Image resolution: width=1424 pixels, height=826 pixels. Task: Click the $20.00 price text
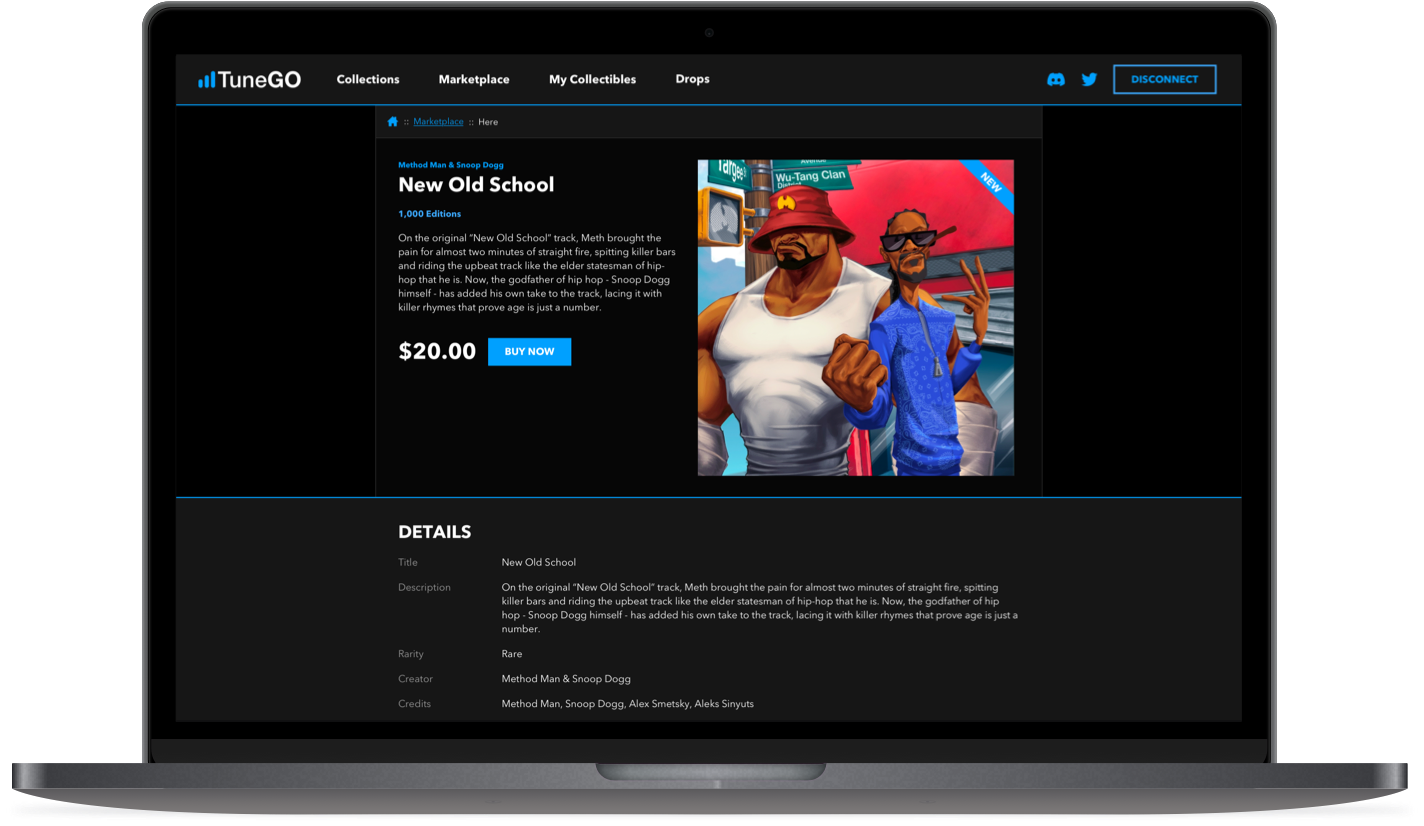(x=437, y=352)
